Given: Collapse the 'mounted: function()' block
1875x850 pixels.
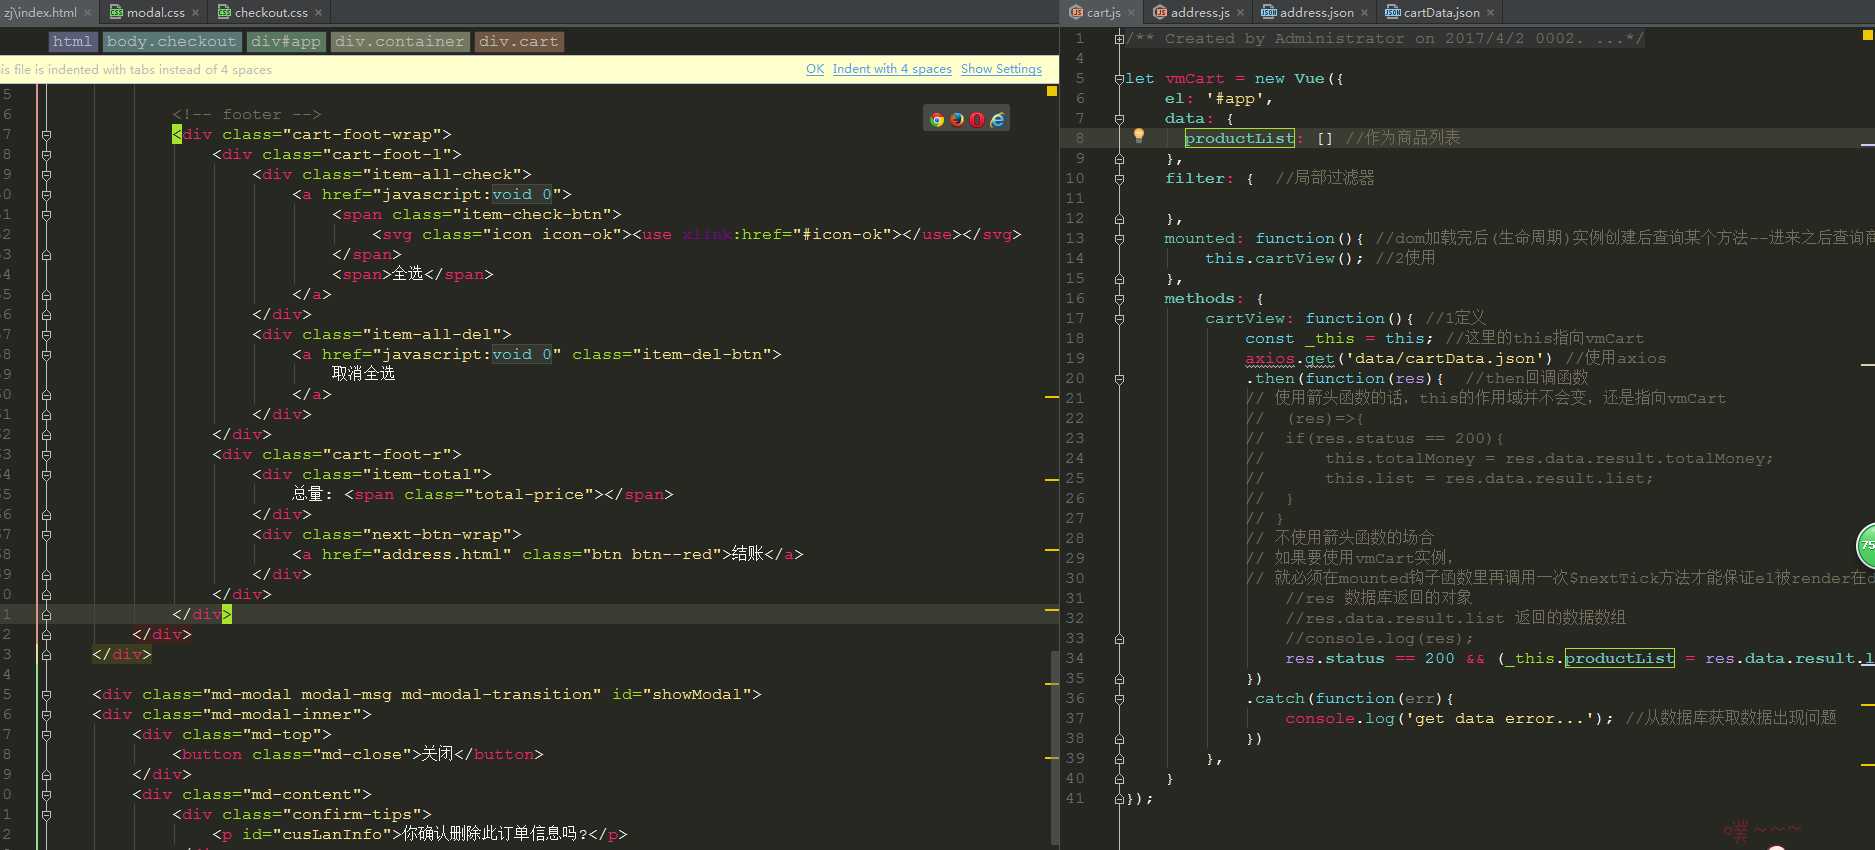Looking at the screenshot, I should coord(1119,238).
